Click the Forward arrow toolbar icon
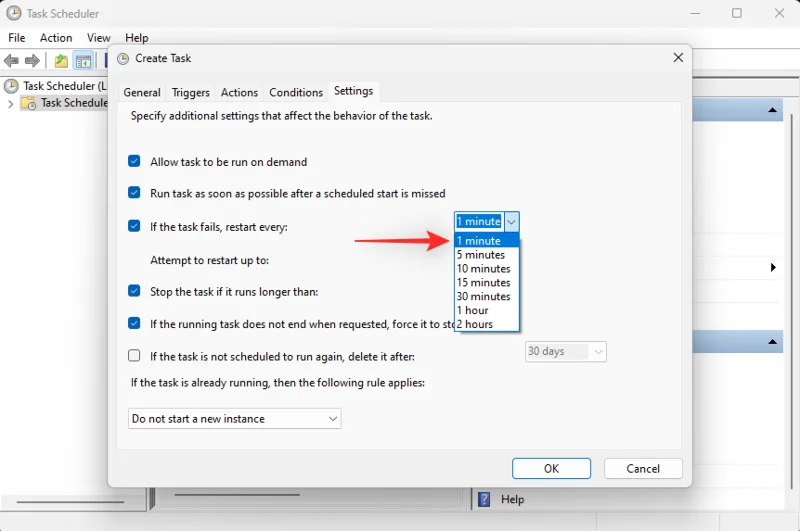The height and width of the screenshot is (531, 800). 32,61
